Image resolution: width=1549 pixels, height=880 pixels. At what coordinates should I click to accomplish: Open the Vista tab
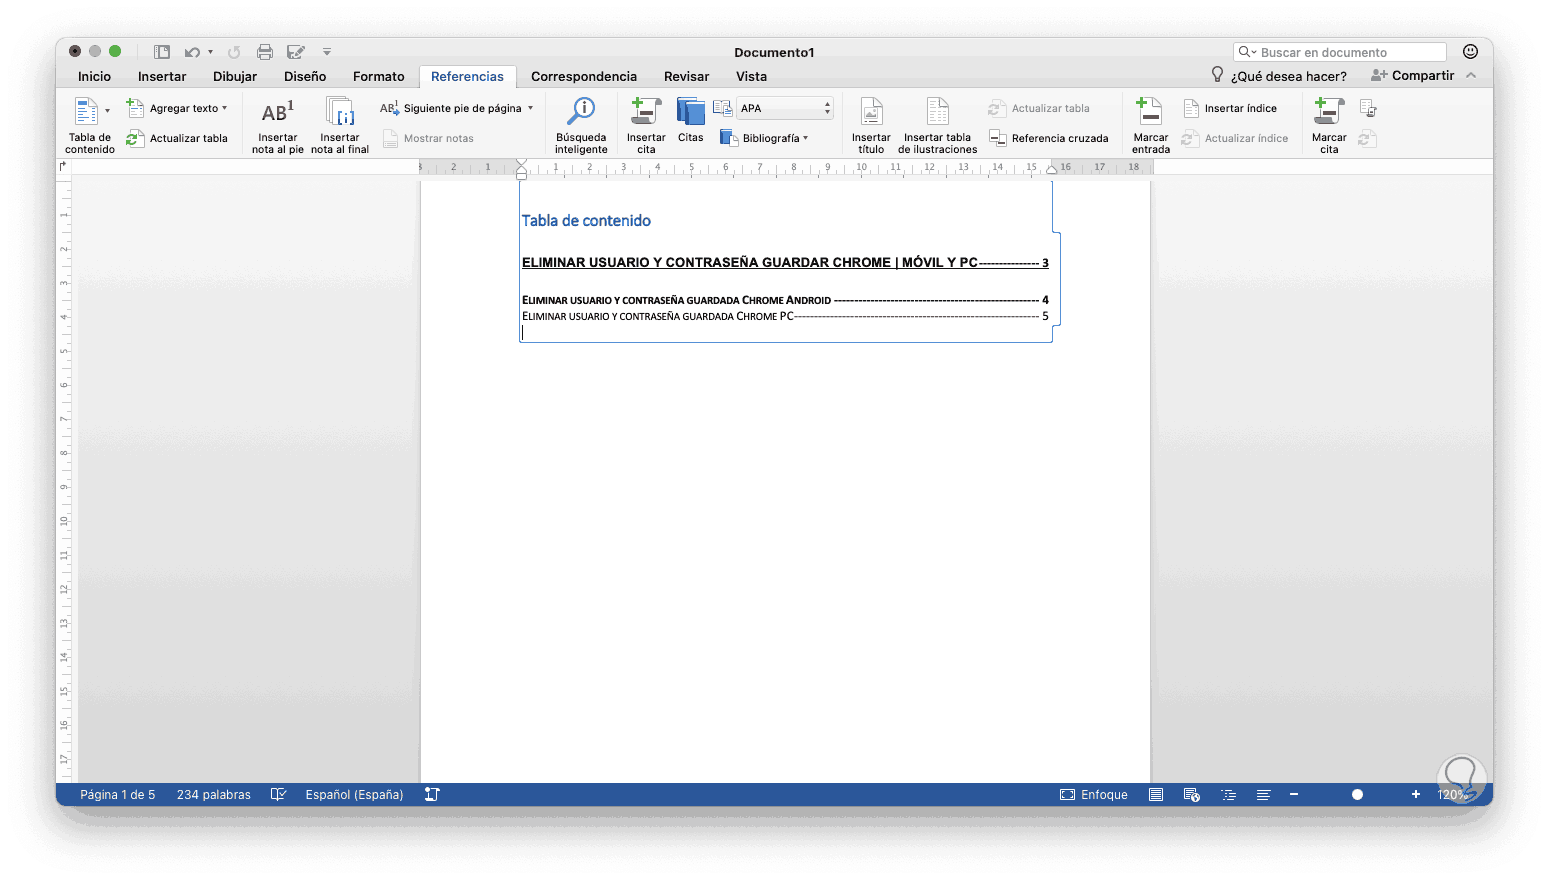752,77
